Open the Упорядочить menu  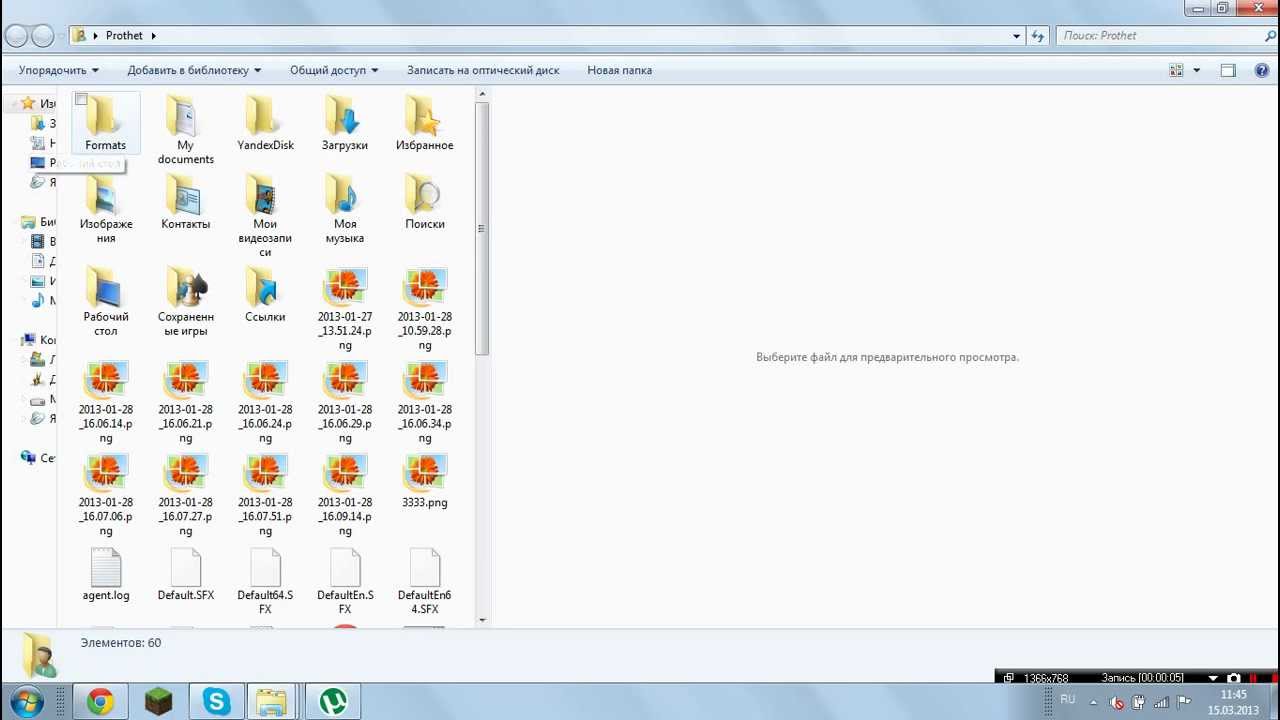coord(59,70)
